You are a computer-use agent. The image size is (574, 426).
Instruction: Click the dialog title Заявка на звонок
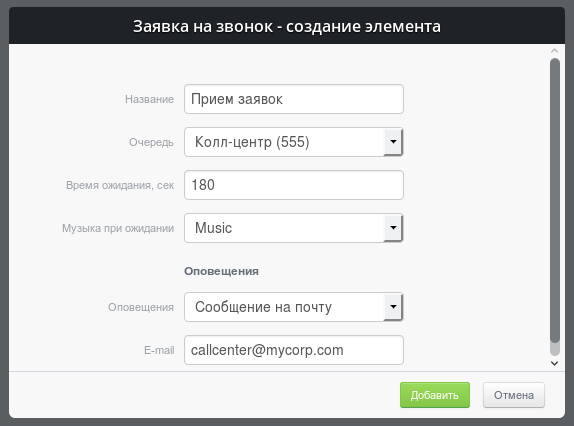203,26
